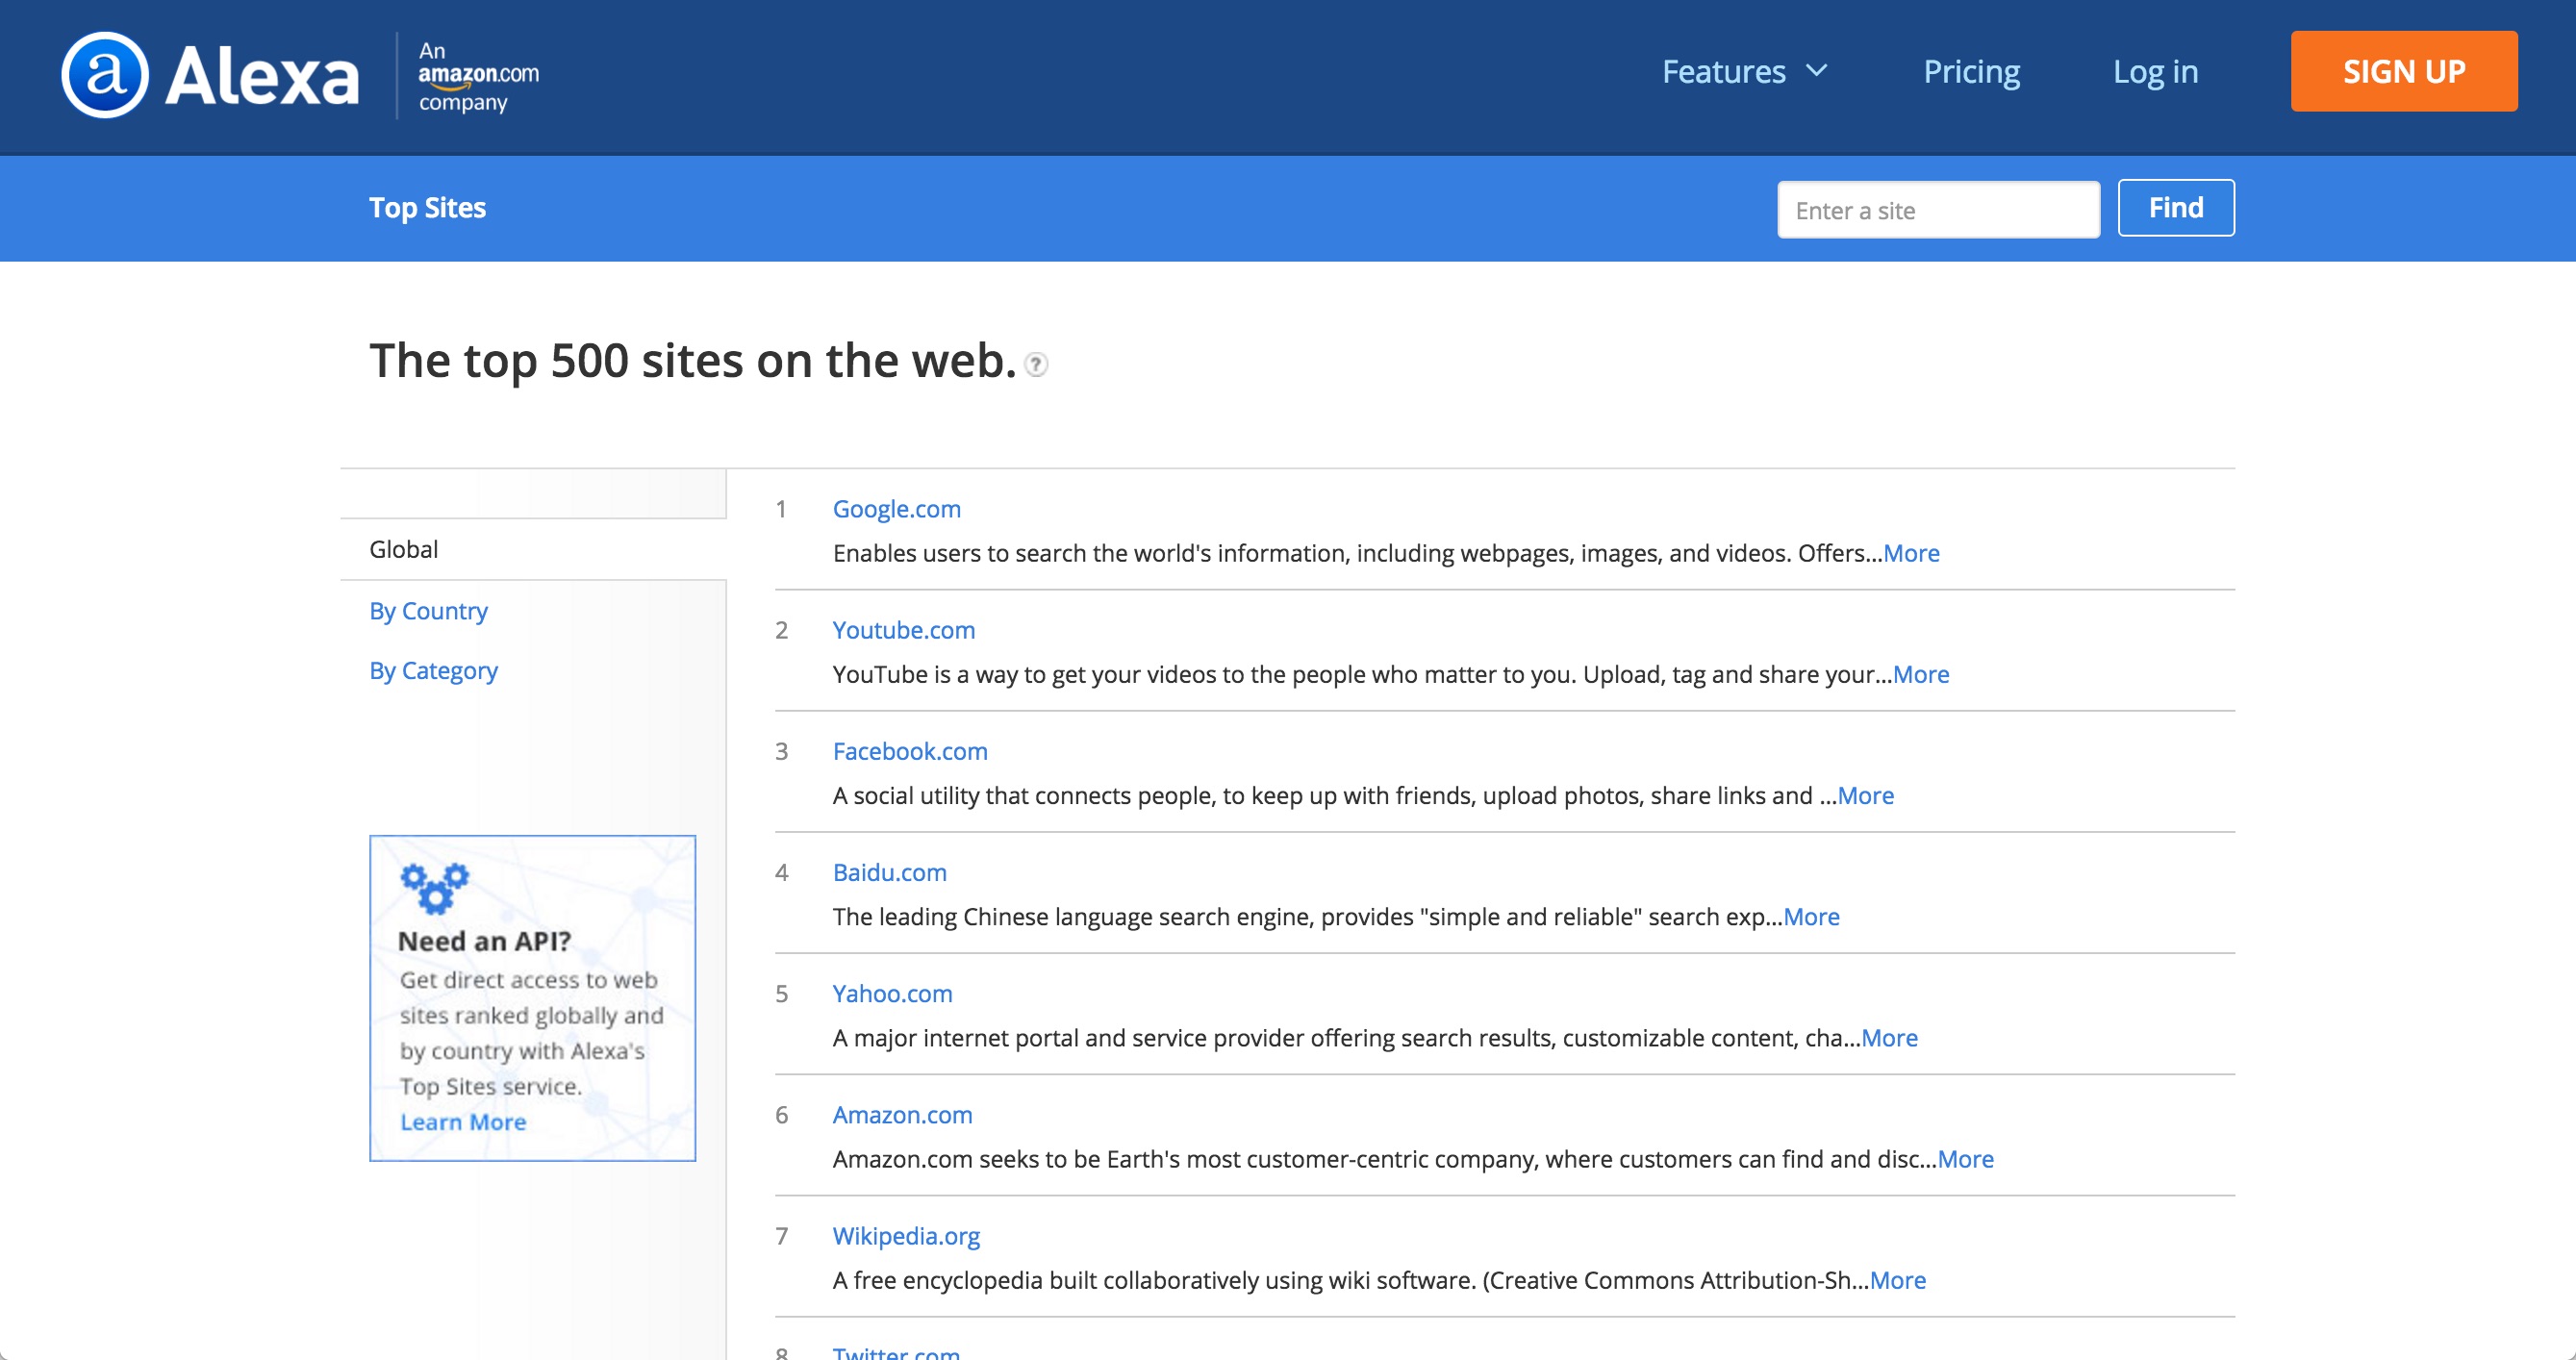This screenshot has width=2576, height=1360.
Task: Open the Baidu.com site link
Action: click(889, 873)
